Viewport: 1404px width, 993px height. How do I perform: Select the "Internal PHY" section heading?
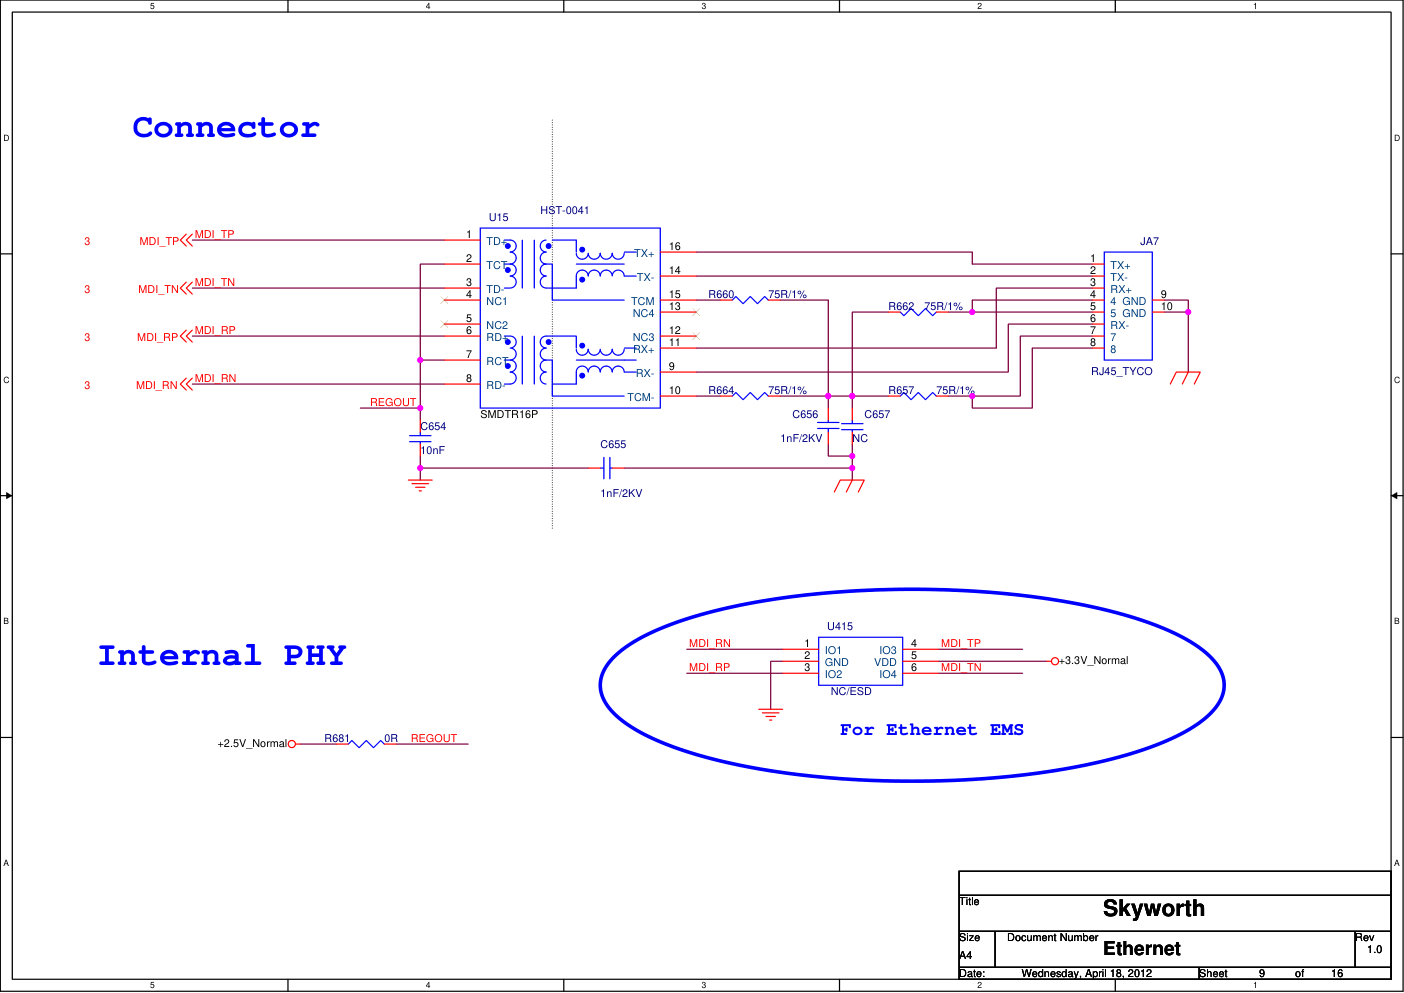222,656
